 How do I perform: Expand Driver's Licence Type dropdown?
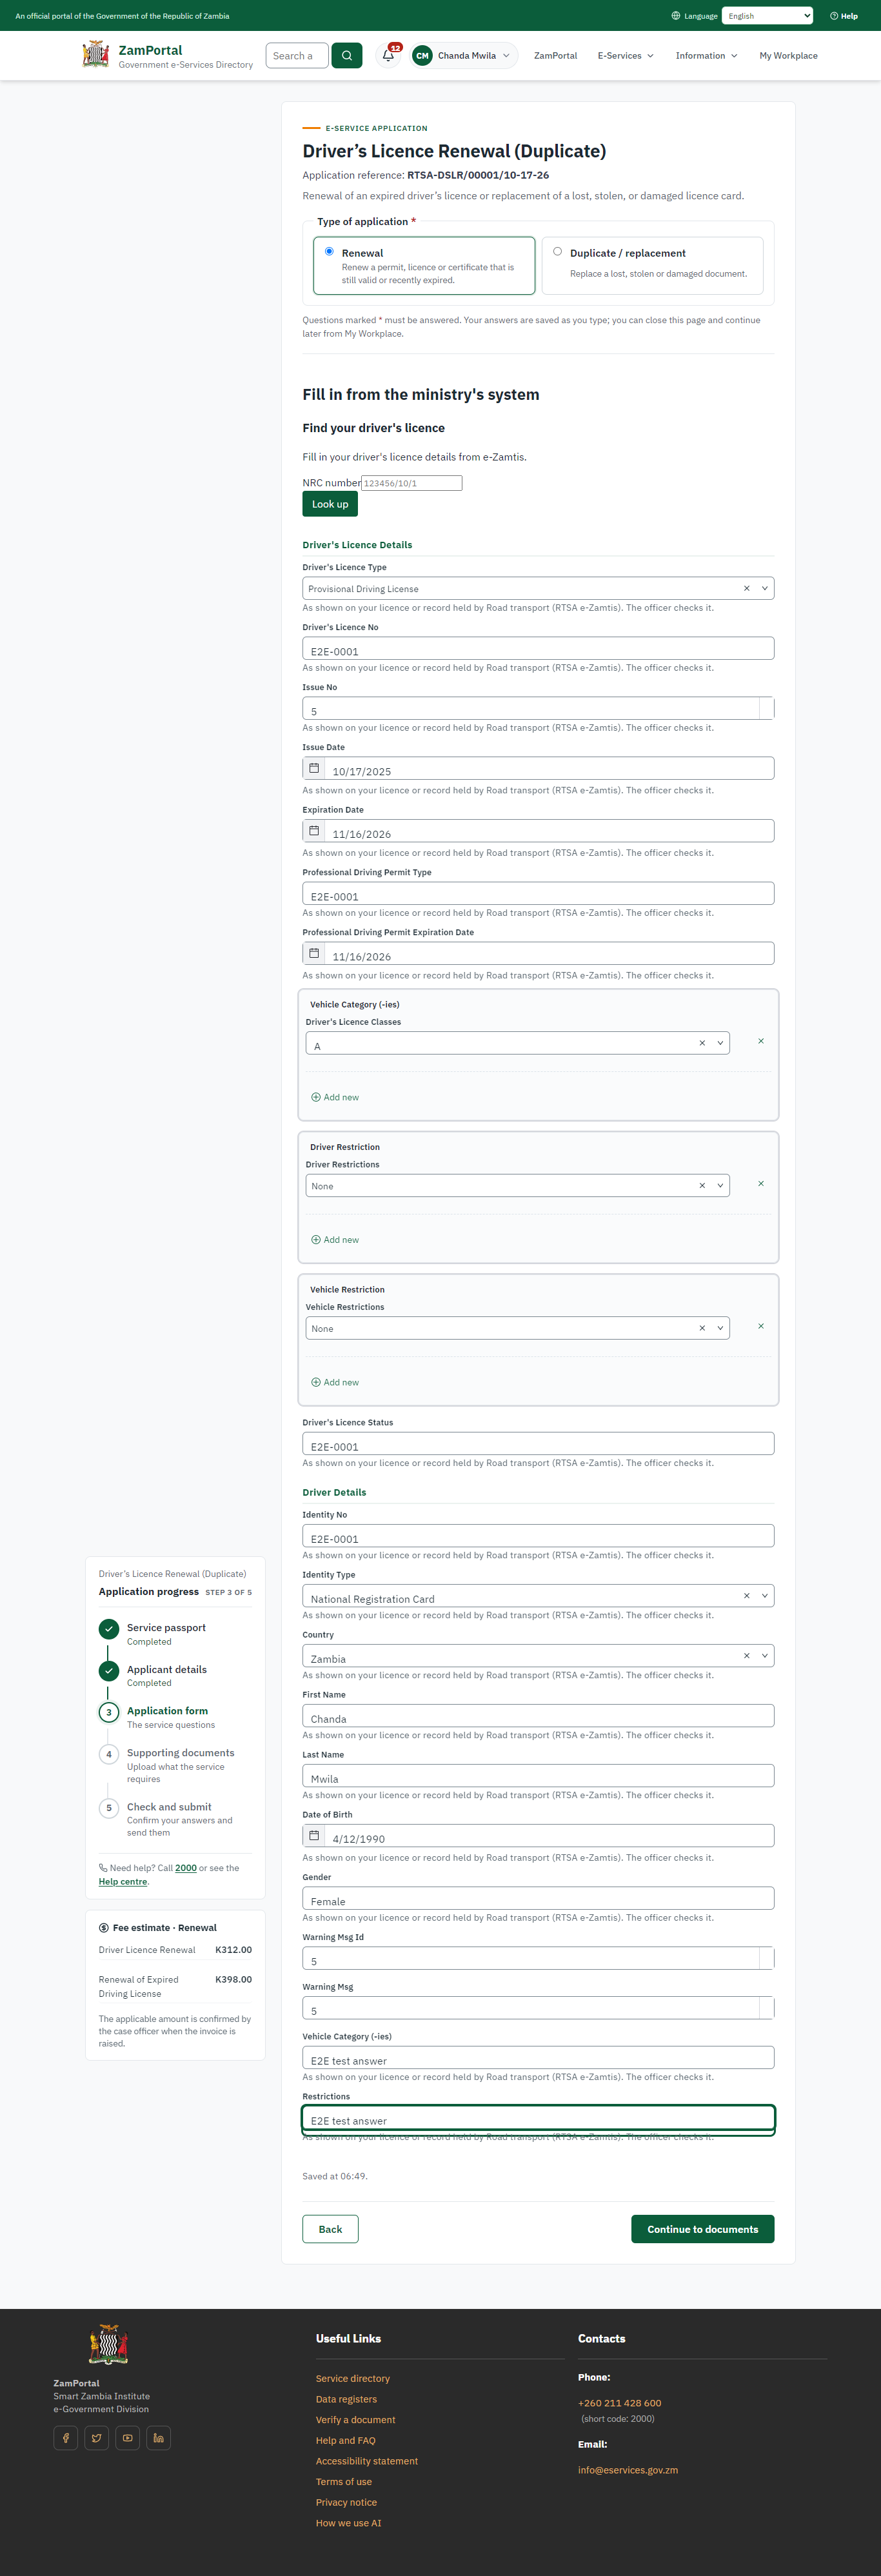pos(765,588)
